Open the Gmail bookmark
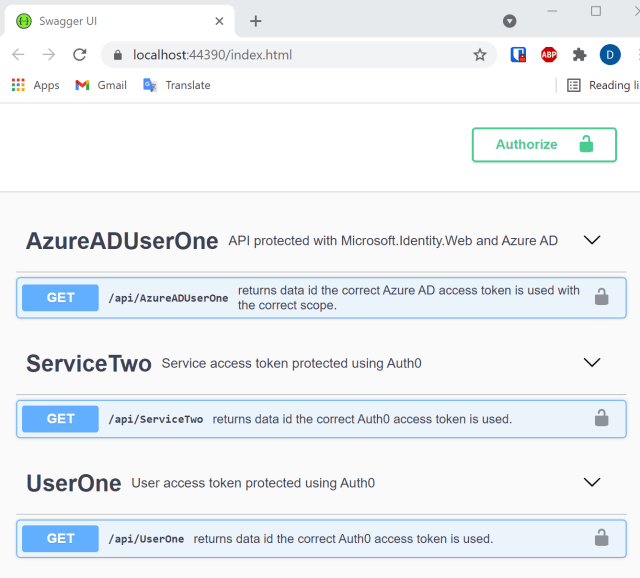This screenshot has height=578, width=640. click(x=101, y=85)
